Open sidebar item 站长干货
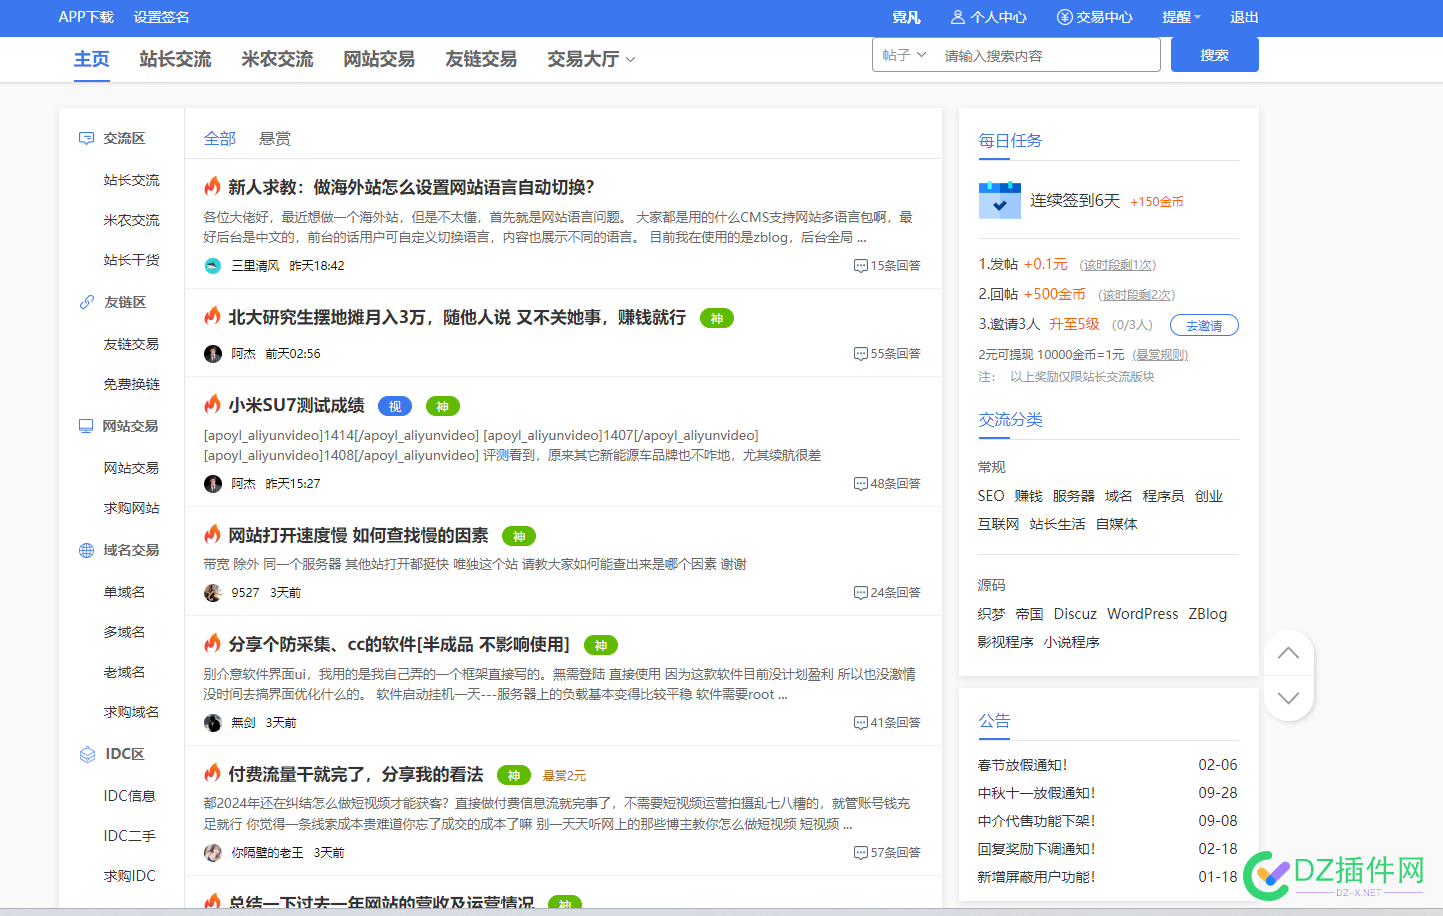Screen dimensions: 1443x916 (132, 260)
